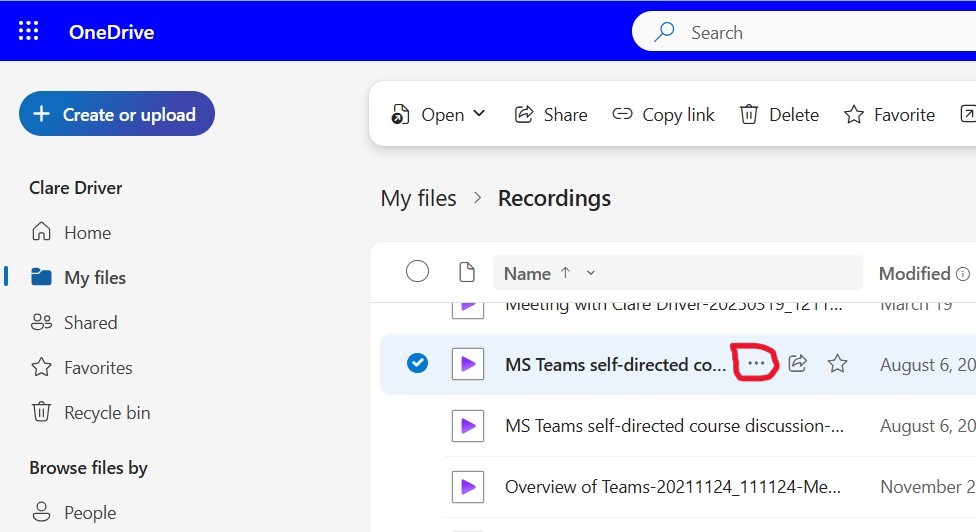Click Favorite in the command bar
Screen dimensions: 976x532
pos(889,114)
